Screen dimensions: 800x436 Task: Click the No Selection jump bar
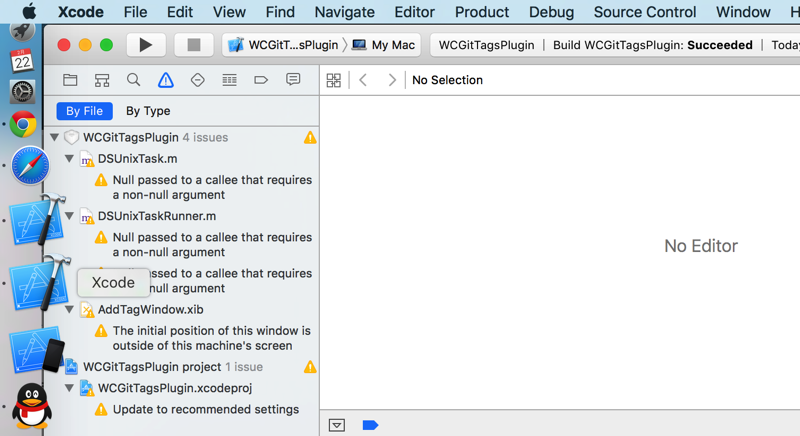(x=447, y=80)
